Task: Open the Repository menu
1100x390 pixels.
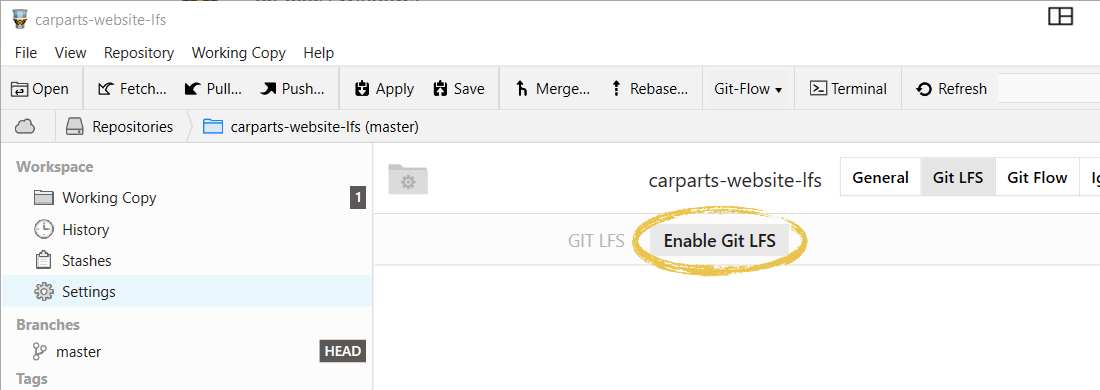Action: coord(139,53)
